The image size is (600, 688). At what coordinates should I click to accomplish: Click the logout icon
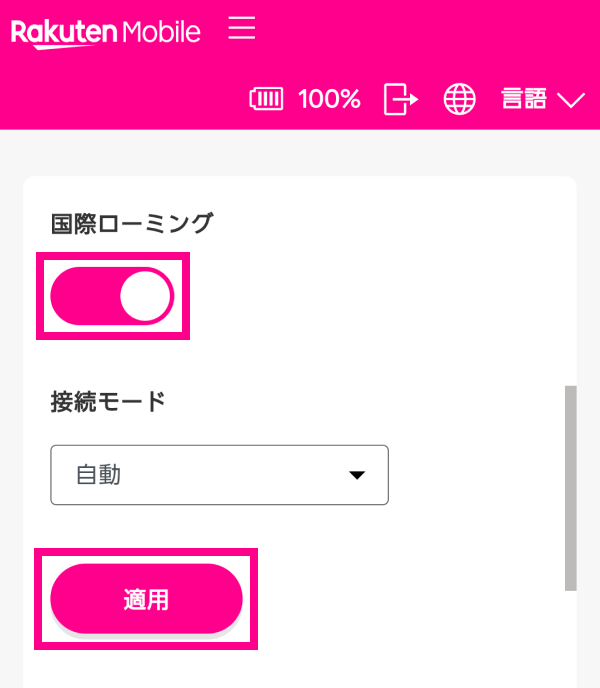point(400,99)
